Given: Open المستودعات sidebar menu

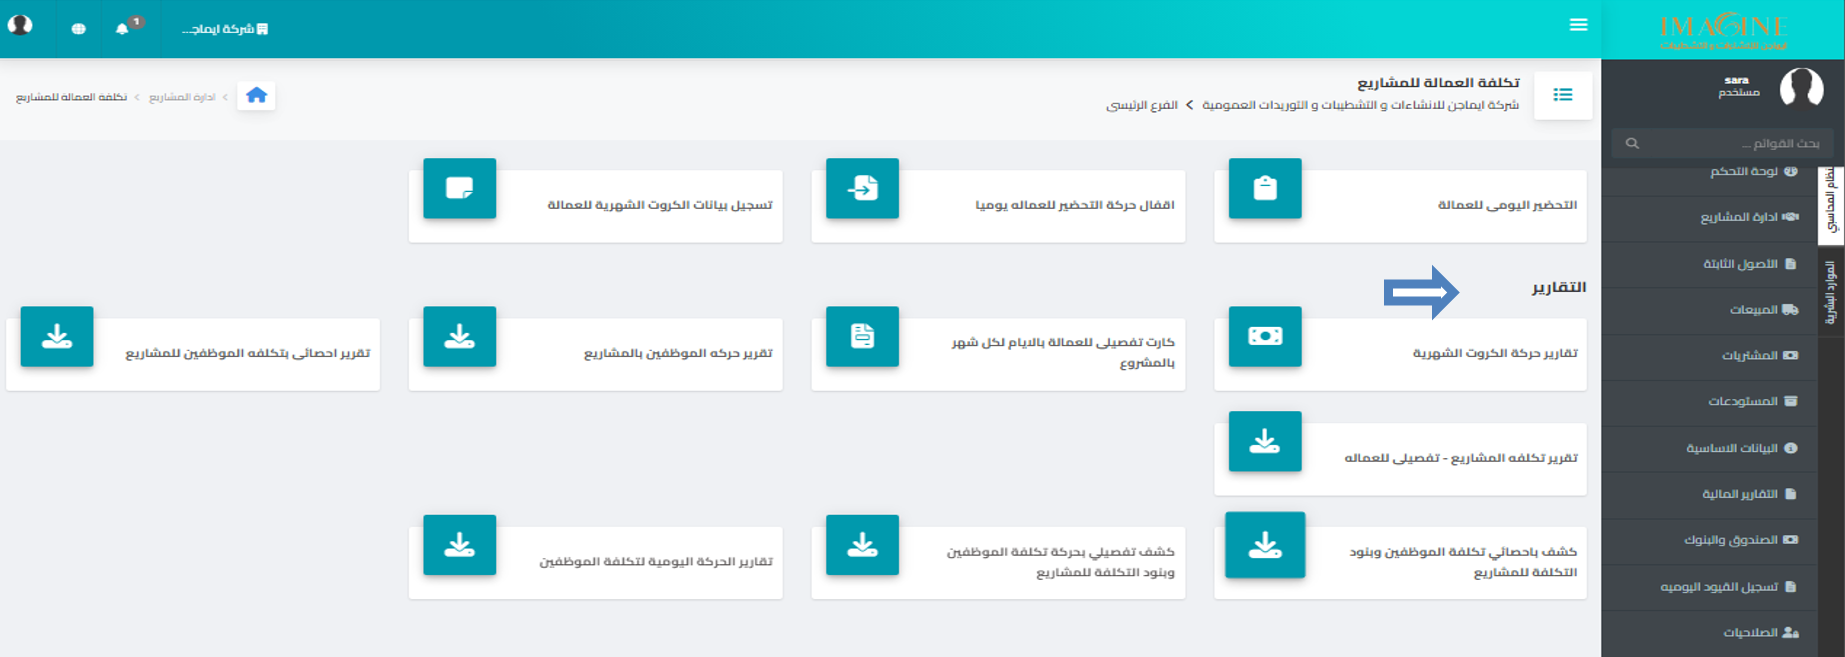Looking at the screenshot, I should 1709,402.
